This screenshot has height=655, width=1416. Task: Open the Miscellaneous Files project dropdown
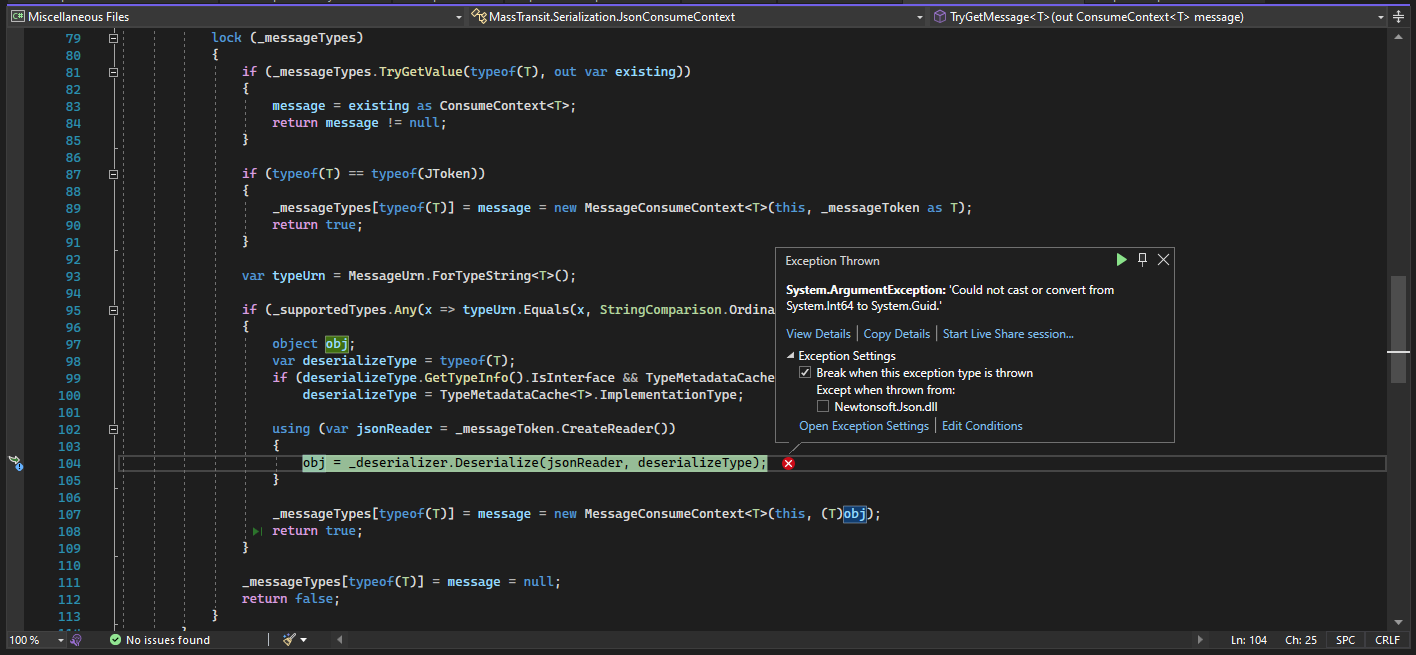[457, 17]
